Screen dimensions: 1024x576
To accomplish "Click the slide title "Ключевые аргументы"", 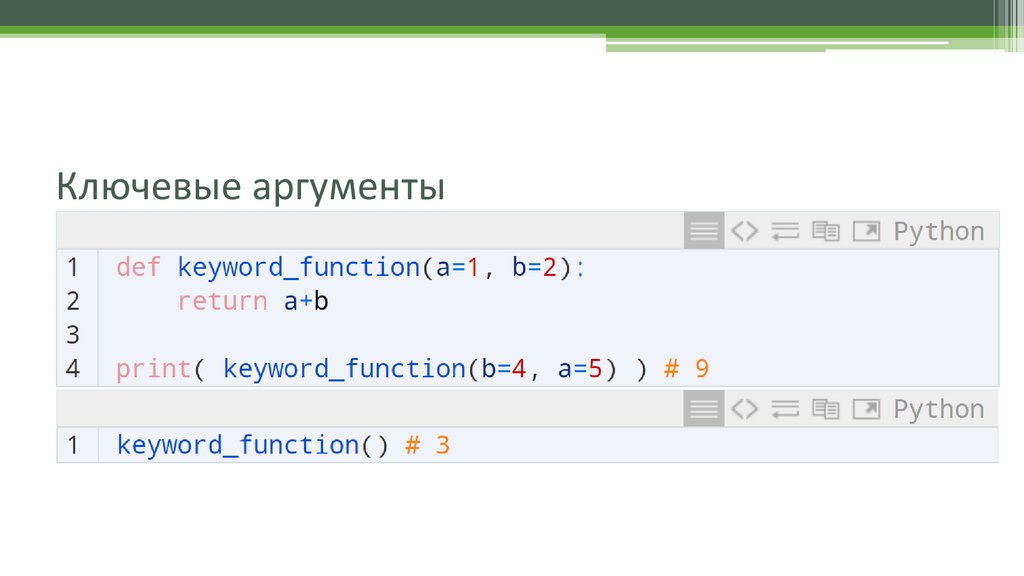I will click(250, 187).
